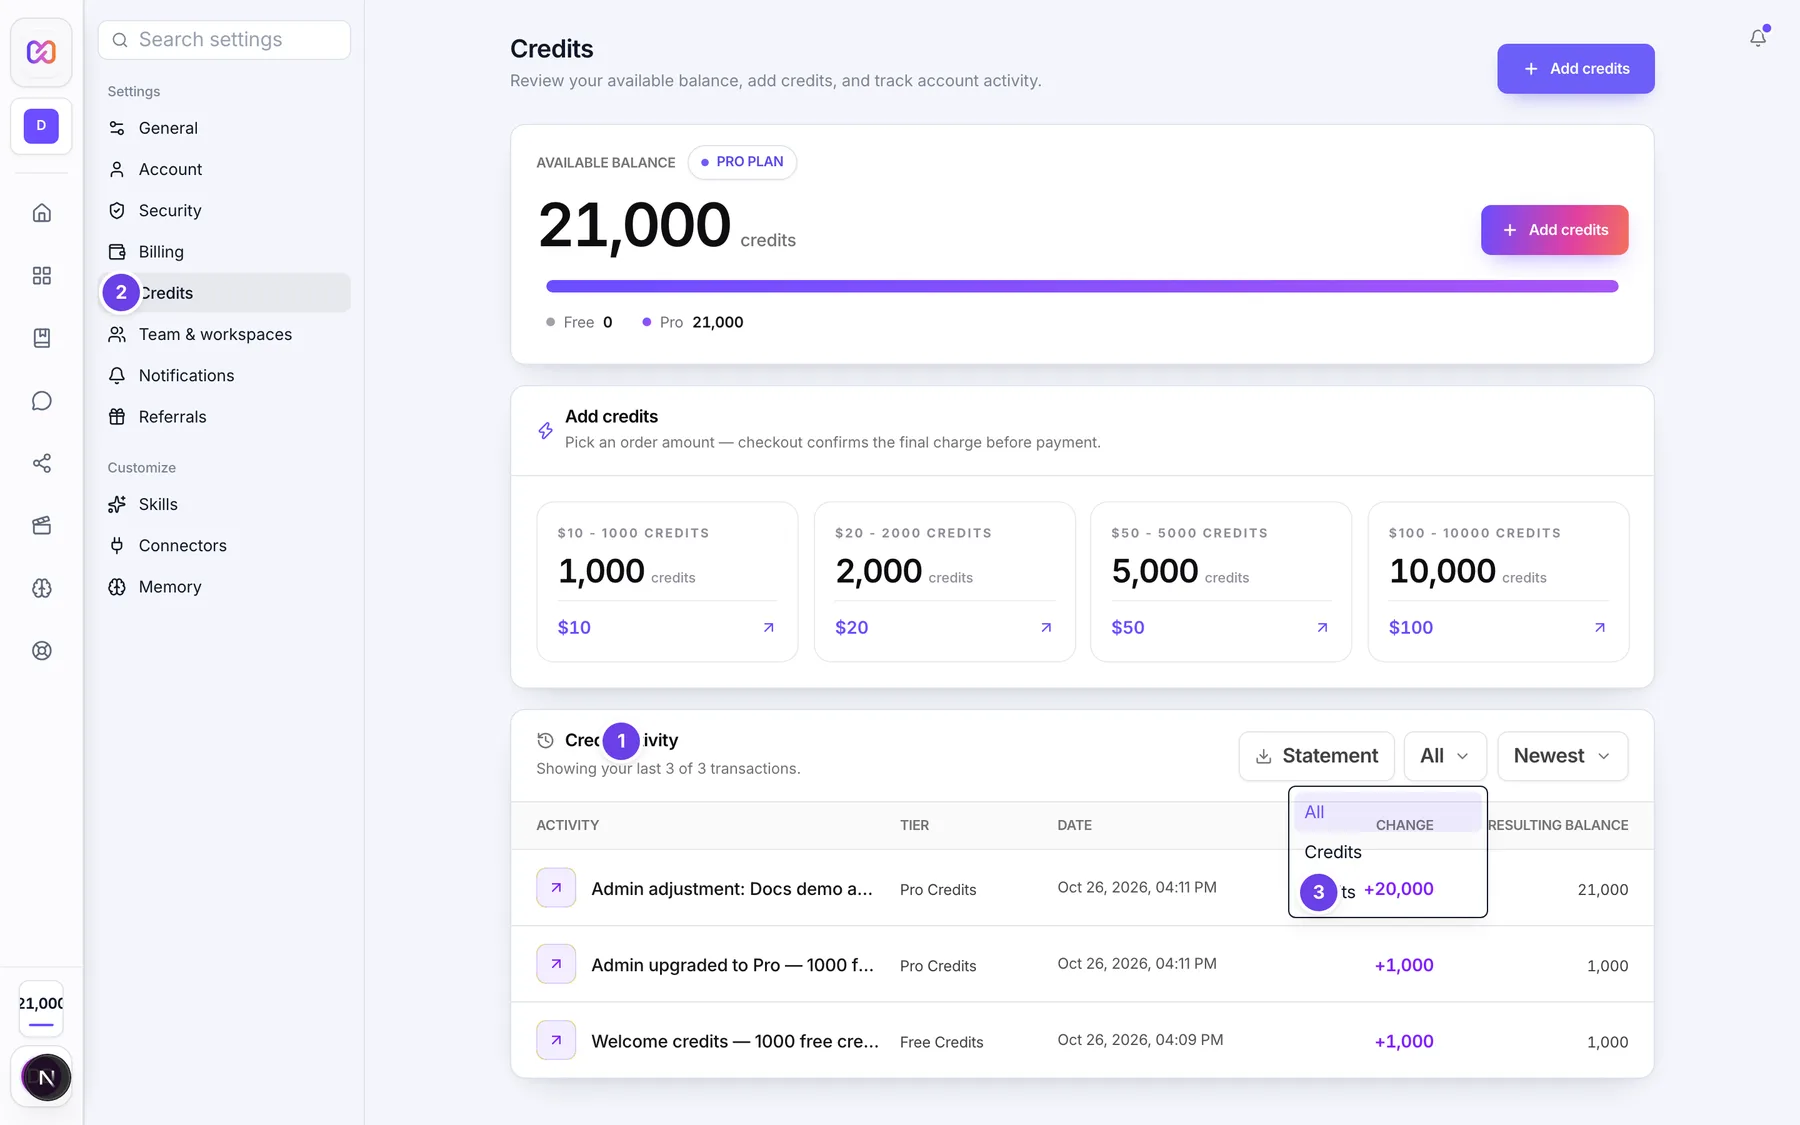Click the arrow icon on the $20 credit pack
The width and height of the screenshot is (1800, 1125).
(x=1046, y=628)
